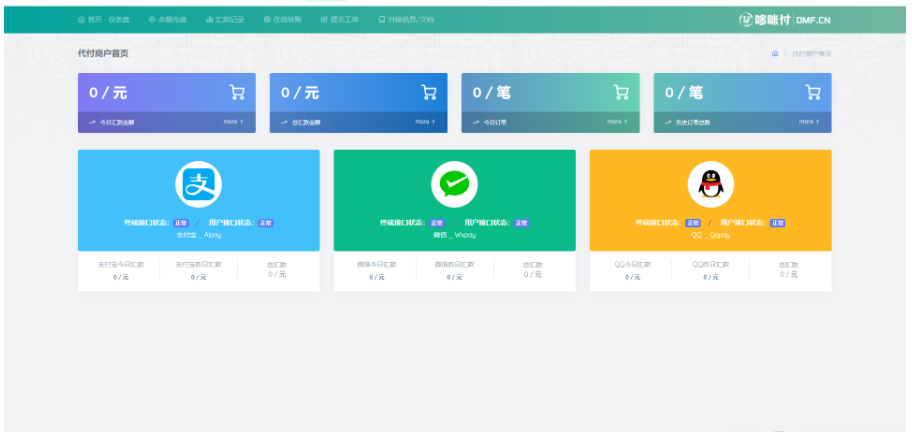Screen dimensions: 912x432
Task: Open more link on 总汇款金额 card
Action: (425, 122)
